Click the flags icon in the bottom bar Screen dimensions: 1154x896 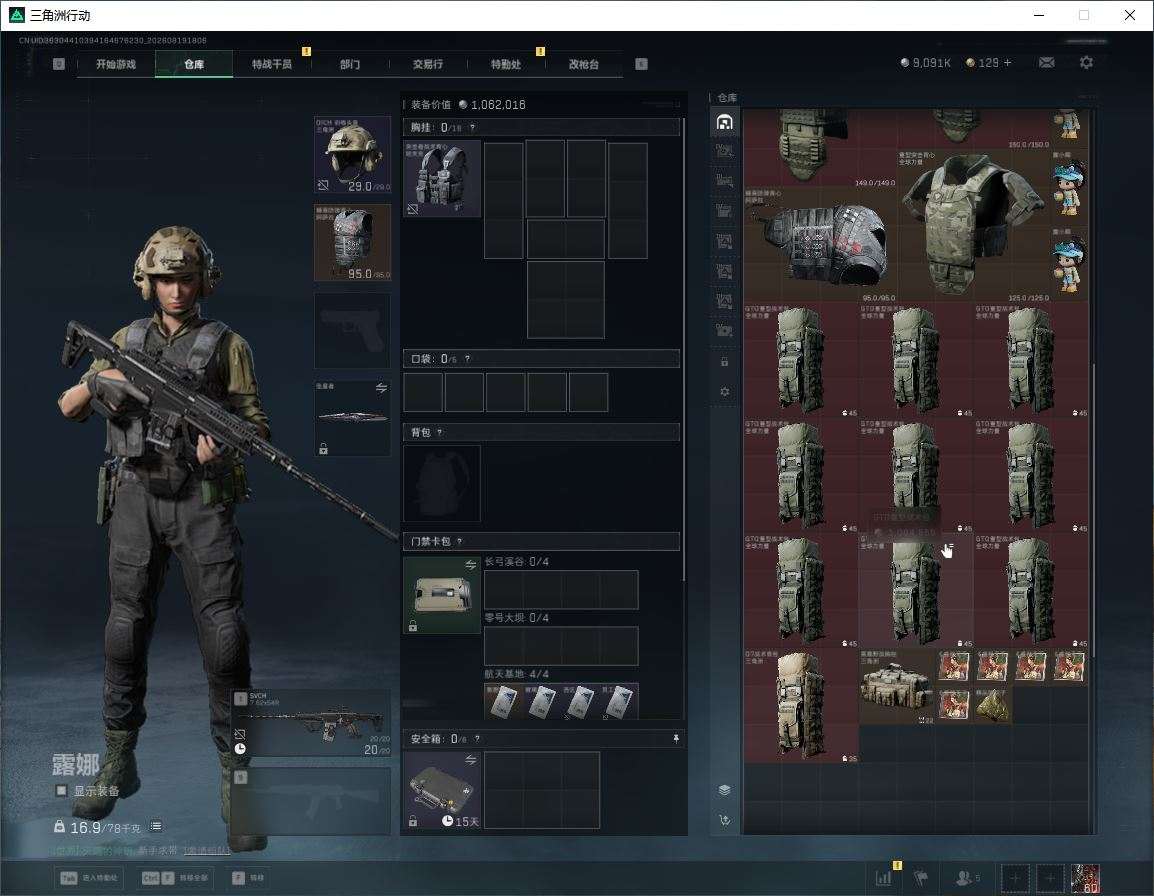click(921, 877)
